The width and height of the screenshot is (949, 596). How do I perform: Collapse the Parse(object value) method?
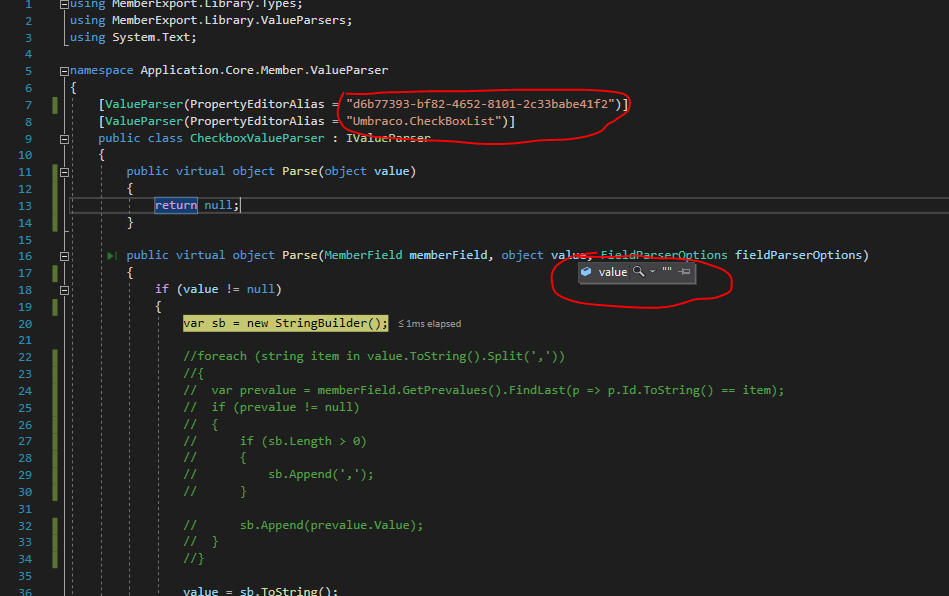pos(65,172)
